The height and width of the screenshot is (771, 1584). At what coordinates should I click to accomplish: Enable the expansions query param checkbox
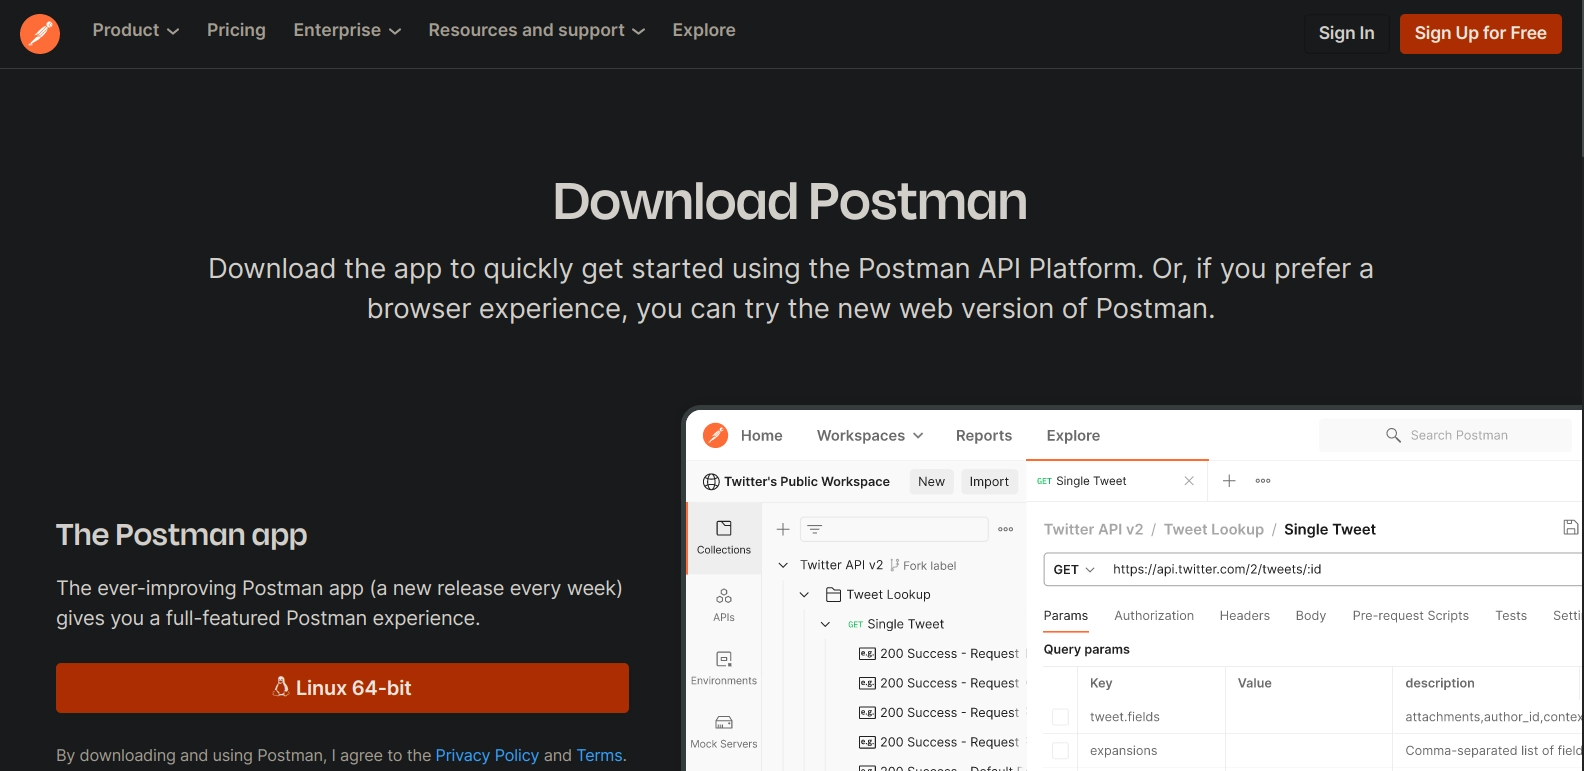coord(1060,751)
